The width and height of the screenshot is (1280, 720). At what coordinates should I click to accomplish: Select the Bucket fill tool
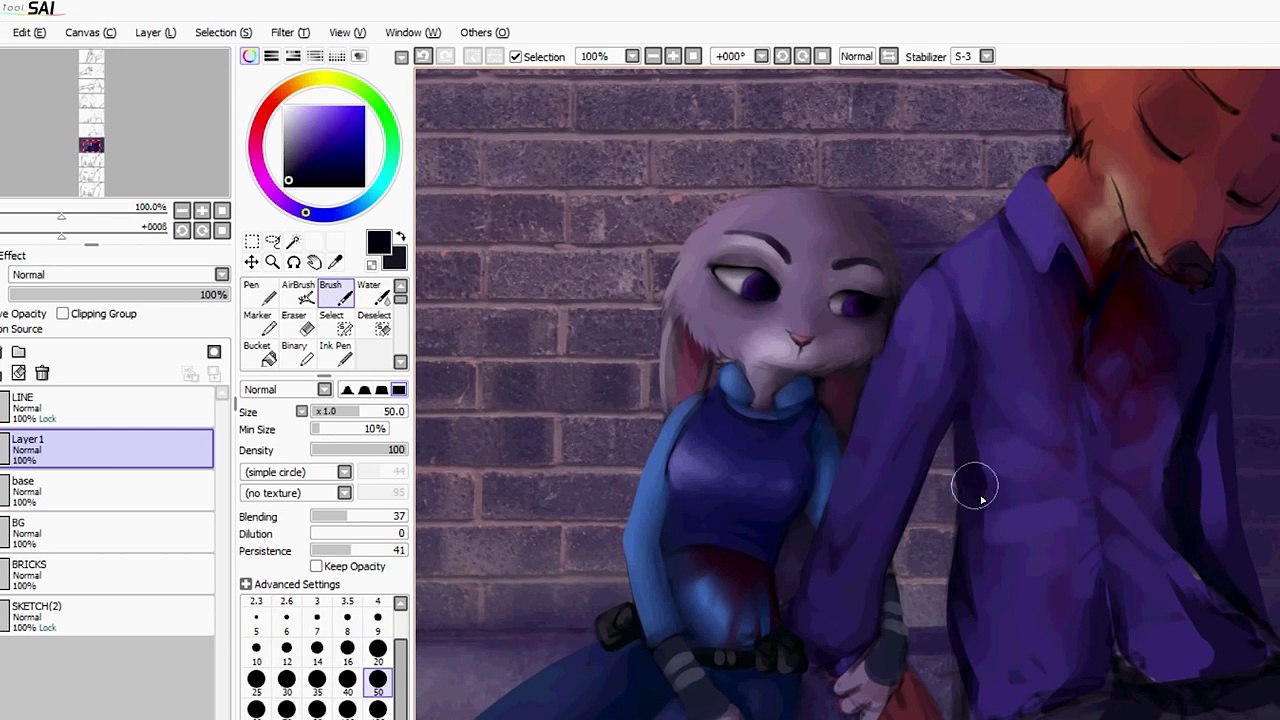(258, 353)
